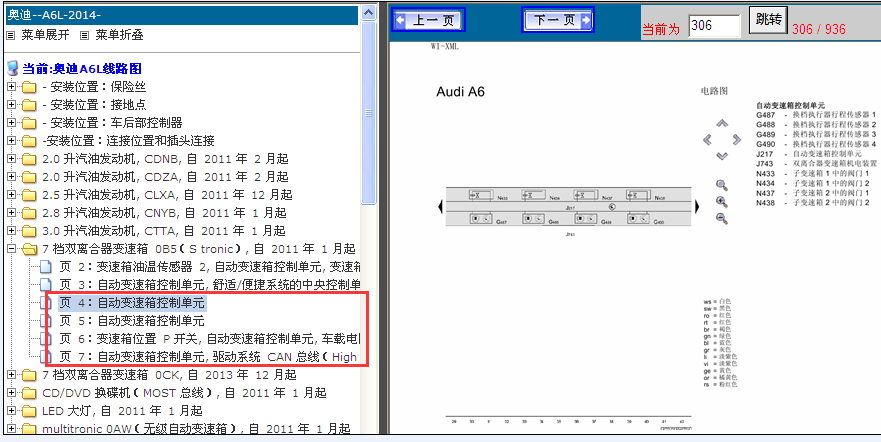Pan diagram right with the right arrow
Screen dimensions: 881x442
737,139
